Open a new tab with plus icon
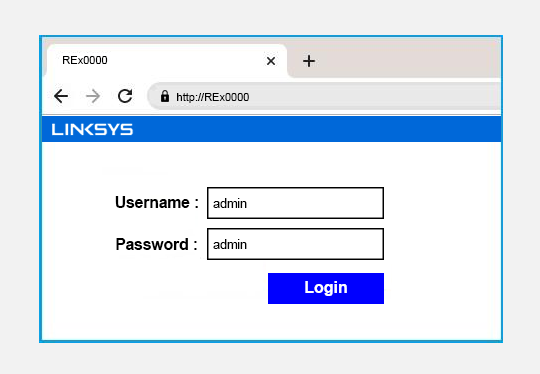This screenshot has width=540, height=374. click(x=309, y=61)
